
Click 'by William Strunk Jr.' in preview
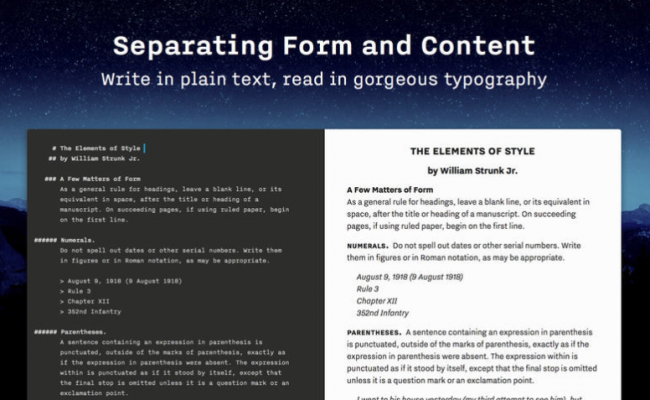(473, 170)
